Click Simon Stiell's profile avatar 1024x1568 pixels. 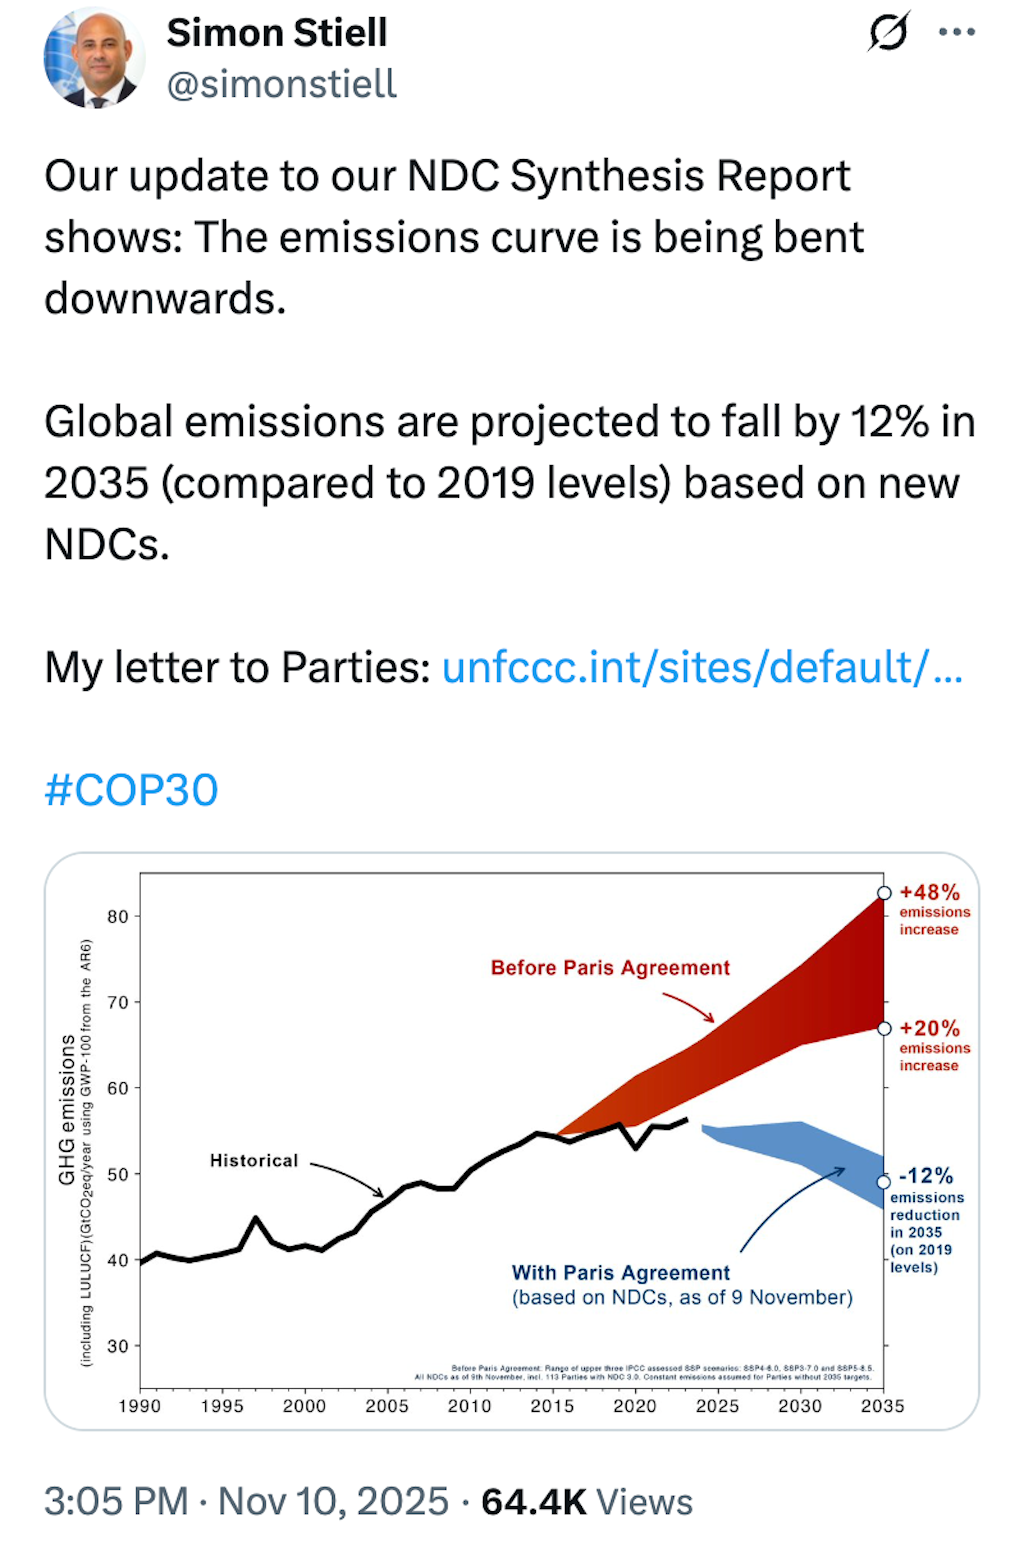coord(94,57)
